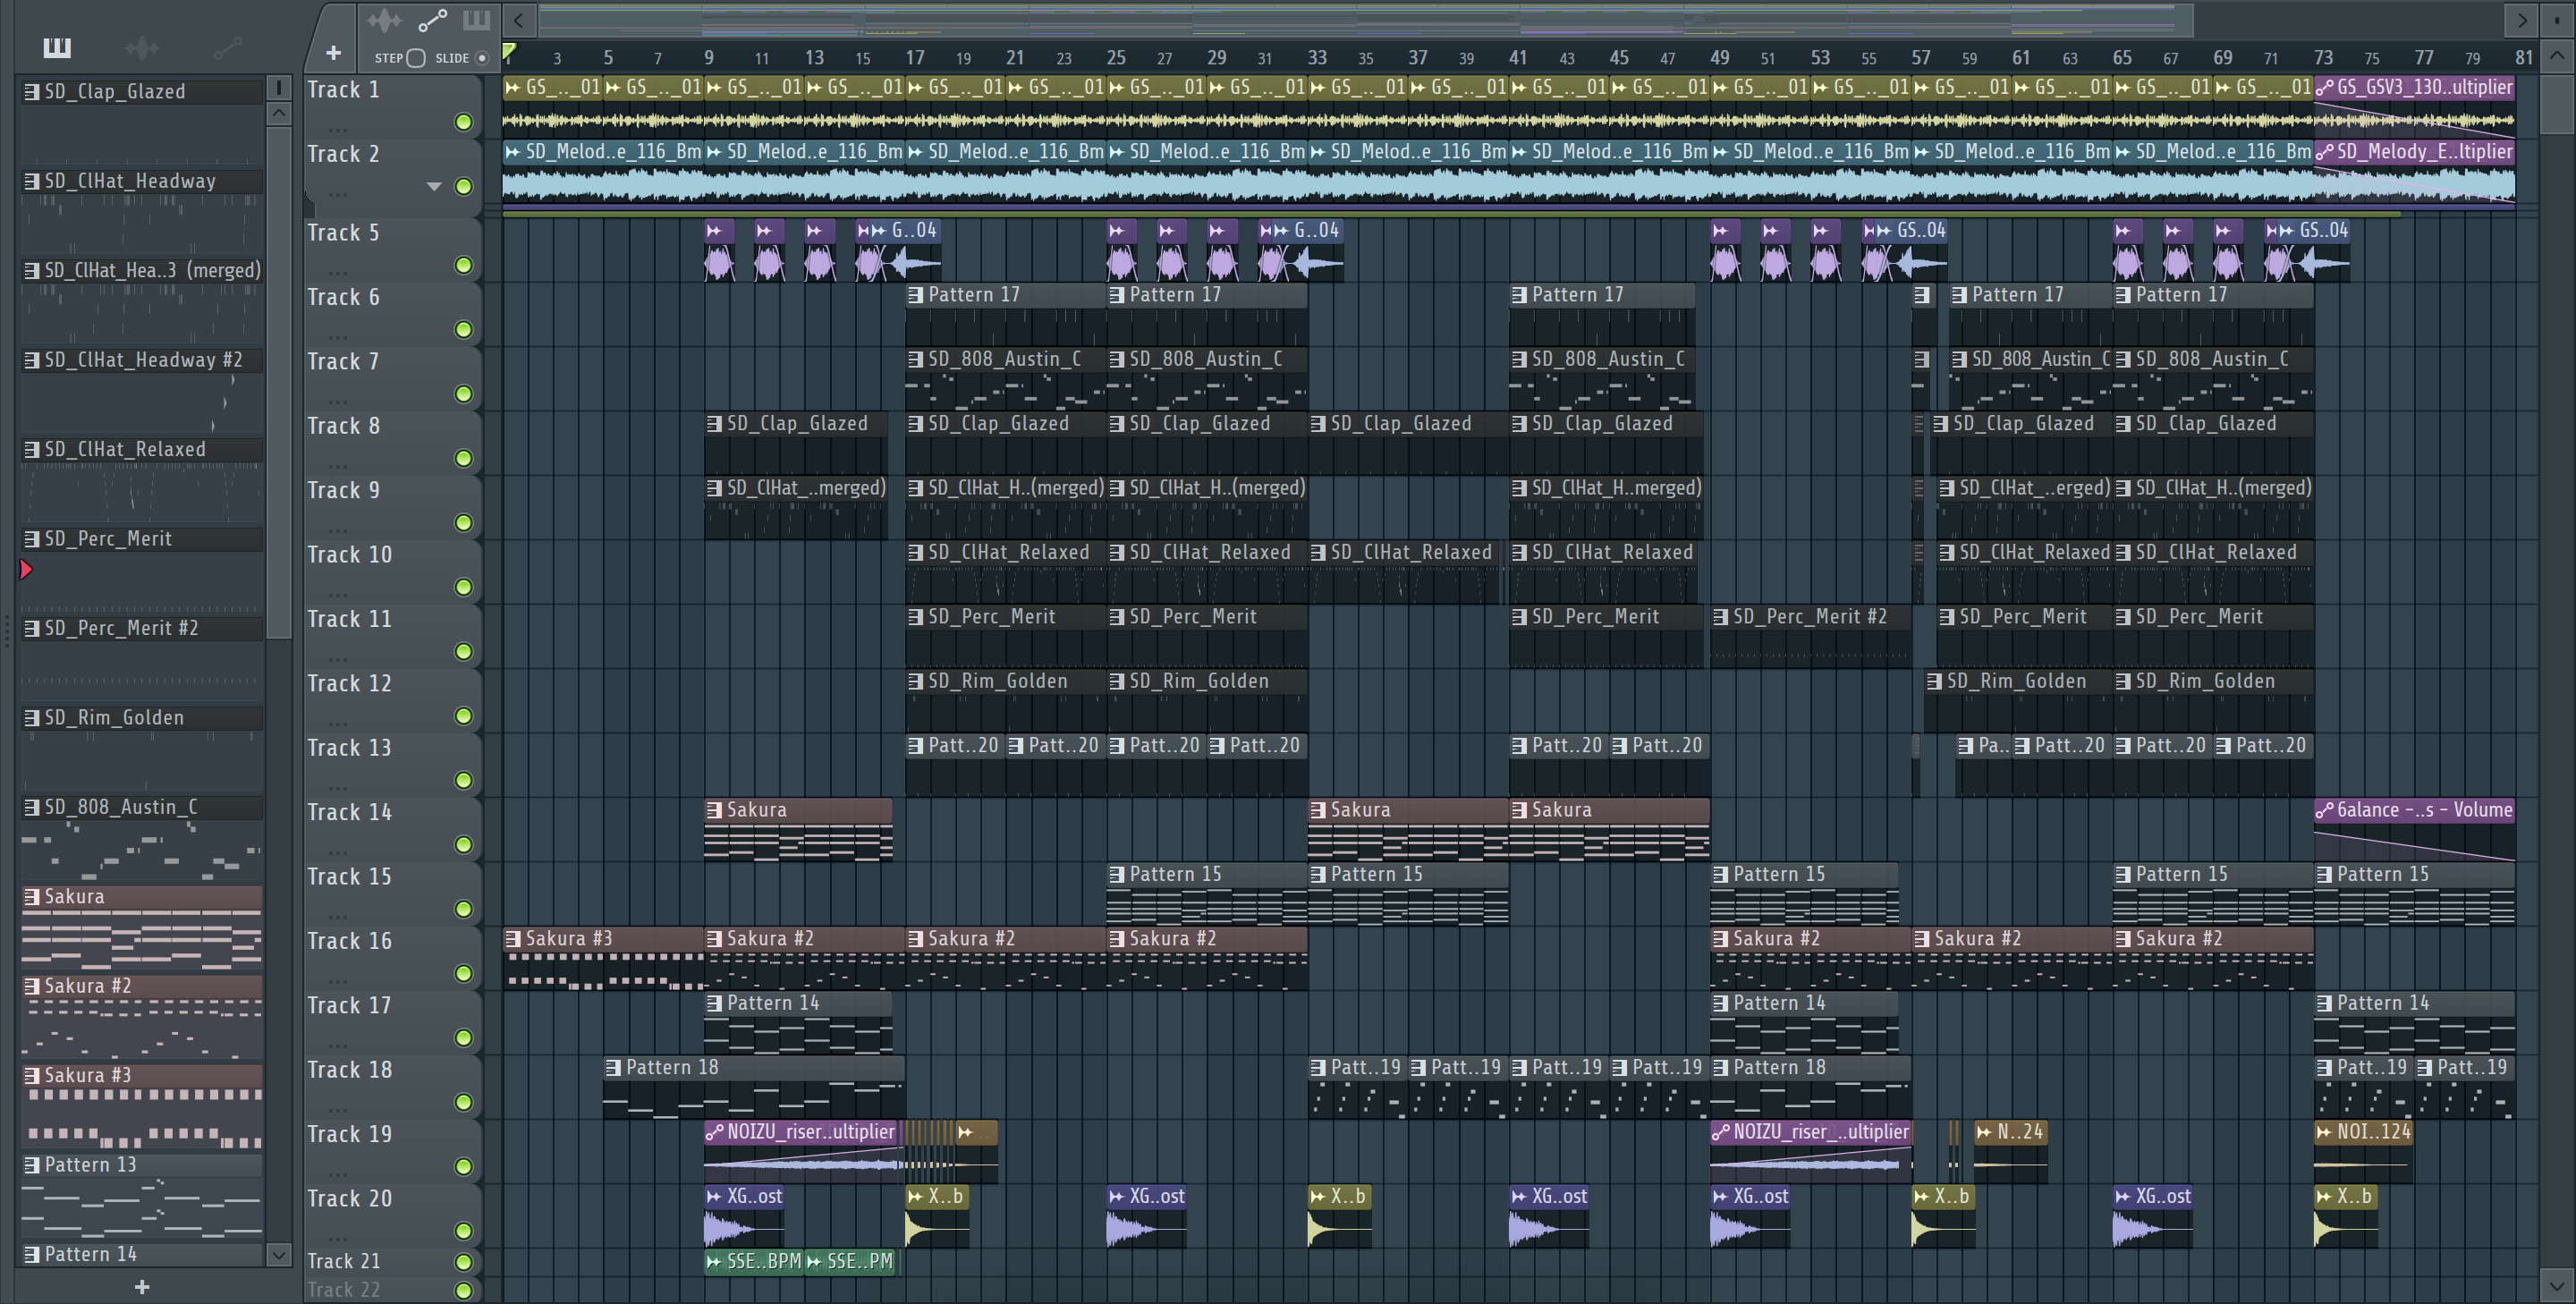The image size is (2576, 1304).
Task: Click the red playing-pattern arrow beside SD_Perc_Merit
Action: [26, 569]
